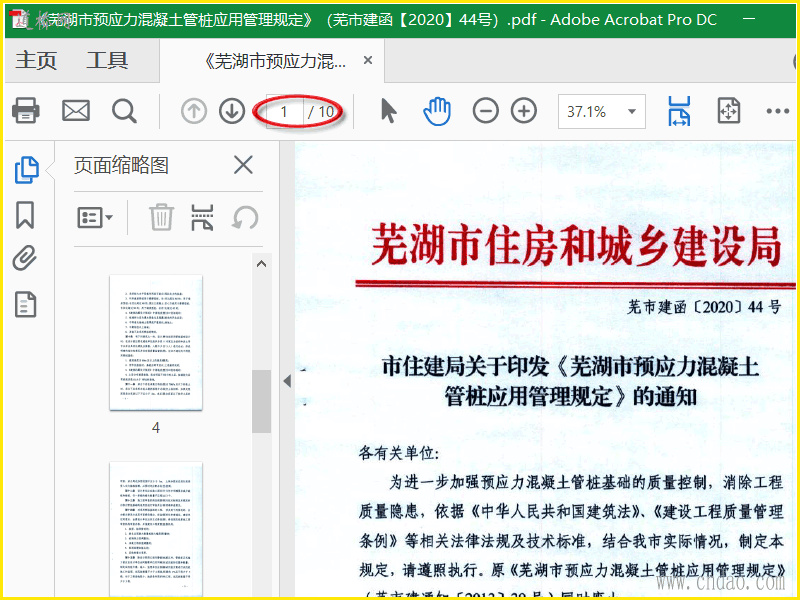Viewport: 800px width, 600px height.
Task: Open the bookmarks panel icon
Action: click(x=25, y=215)
